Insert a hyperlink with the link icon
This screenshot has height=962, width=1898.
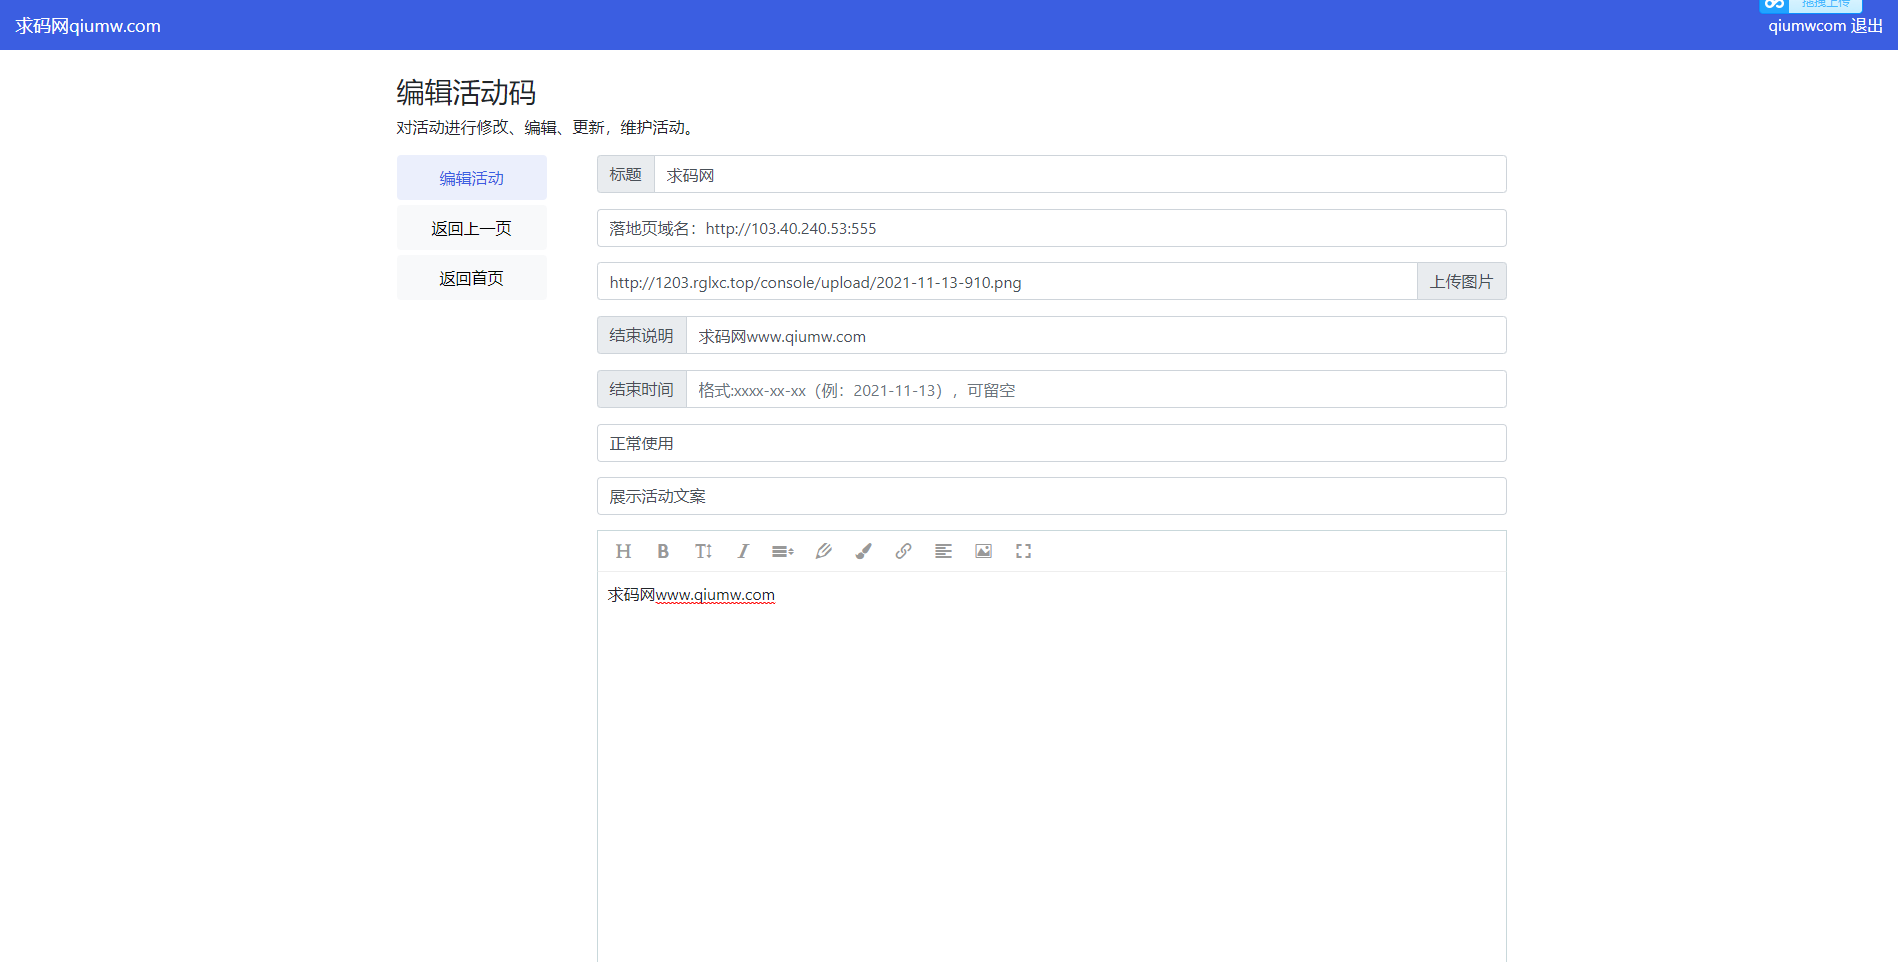[x=903, y=551]
